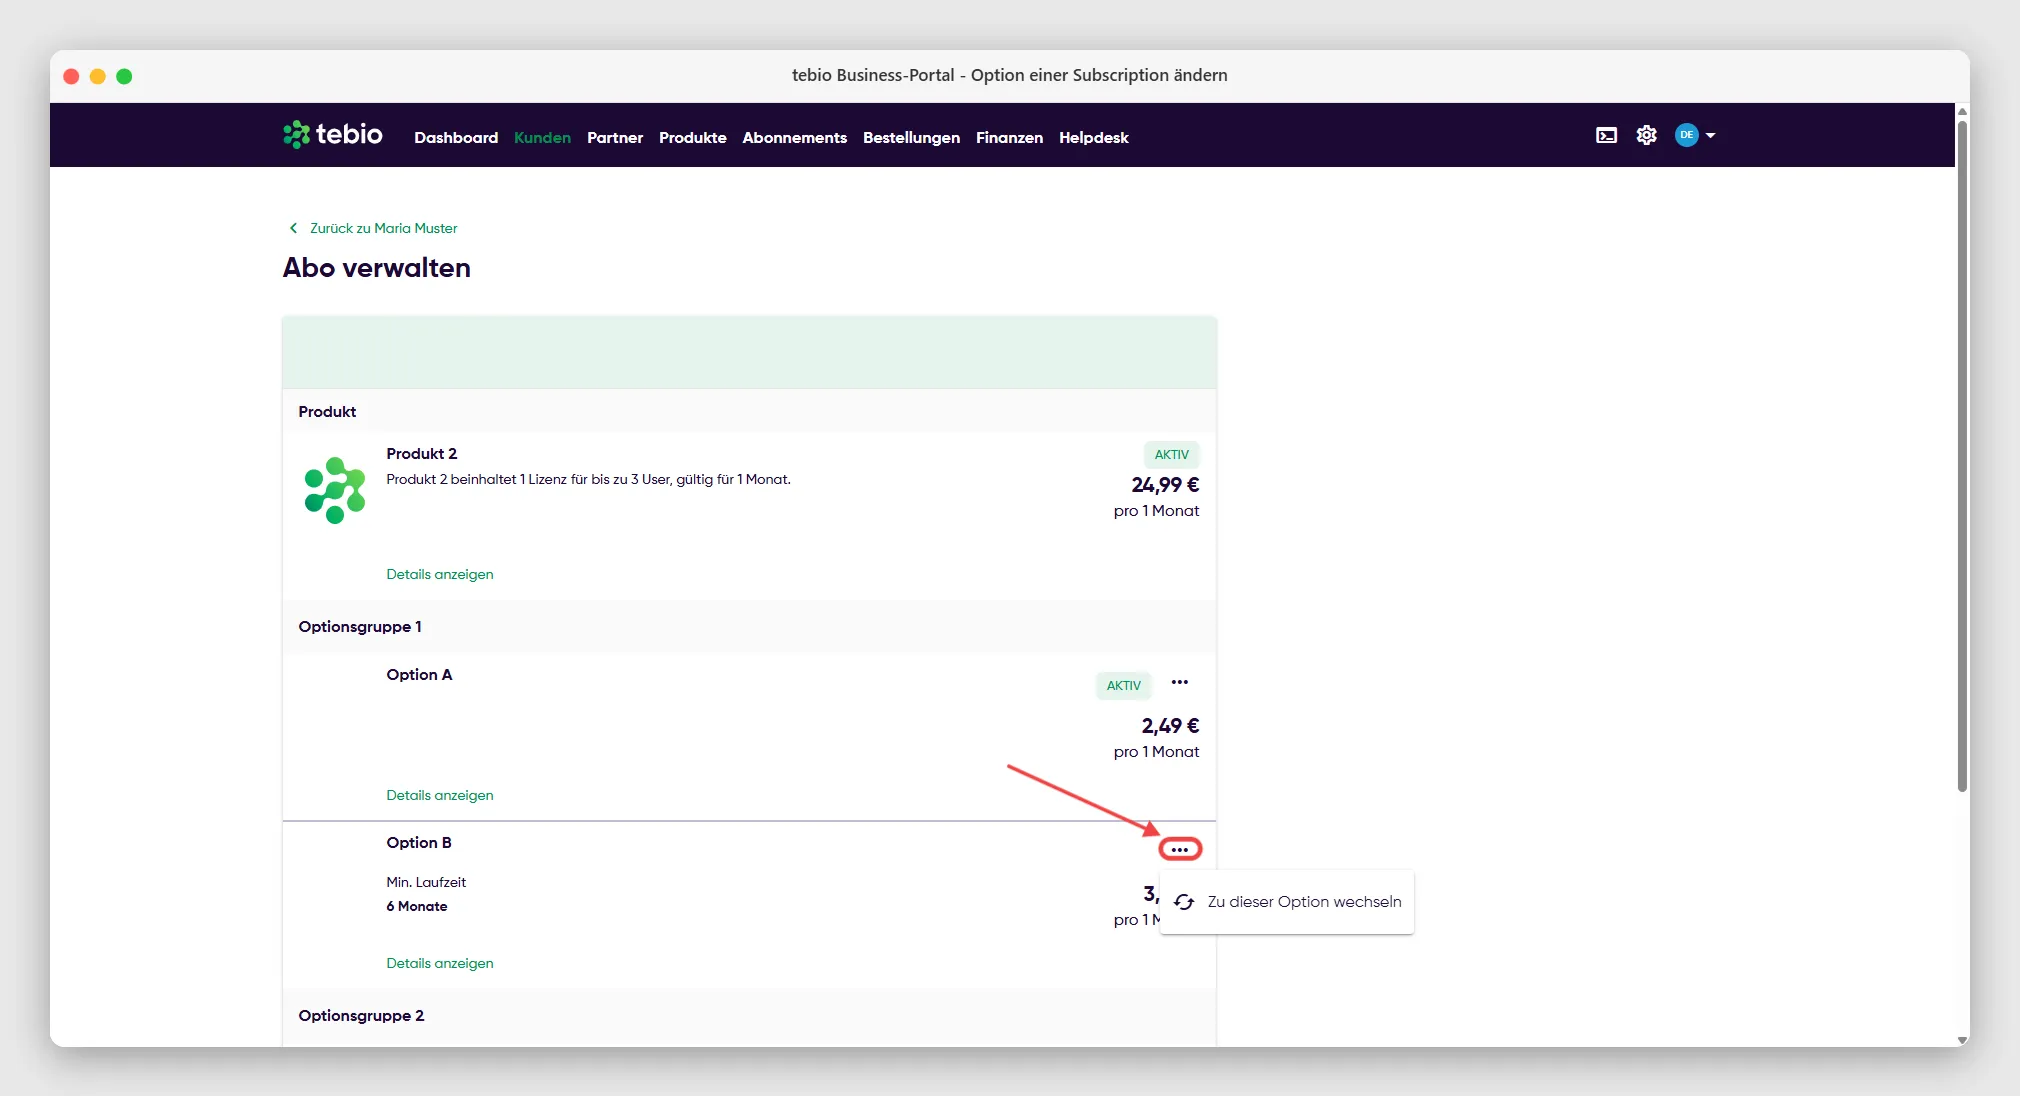Click the page vertical scrollbar thumb
This screenshot has height=1096, width=2020.
1962,456
